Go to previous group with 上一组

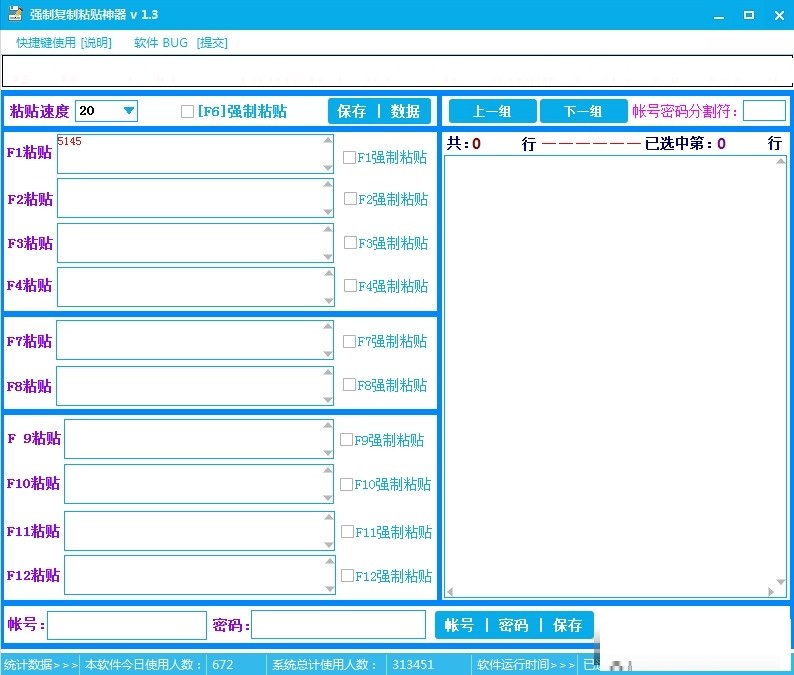point(491,111)
